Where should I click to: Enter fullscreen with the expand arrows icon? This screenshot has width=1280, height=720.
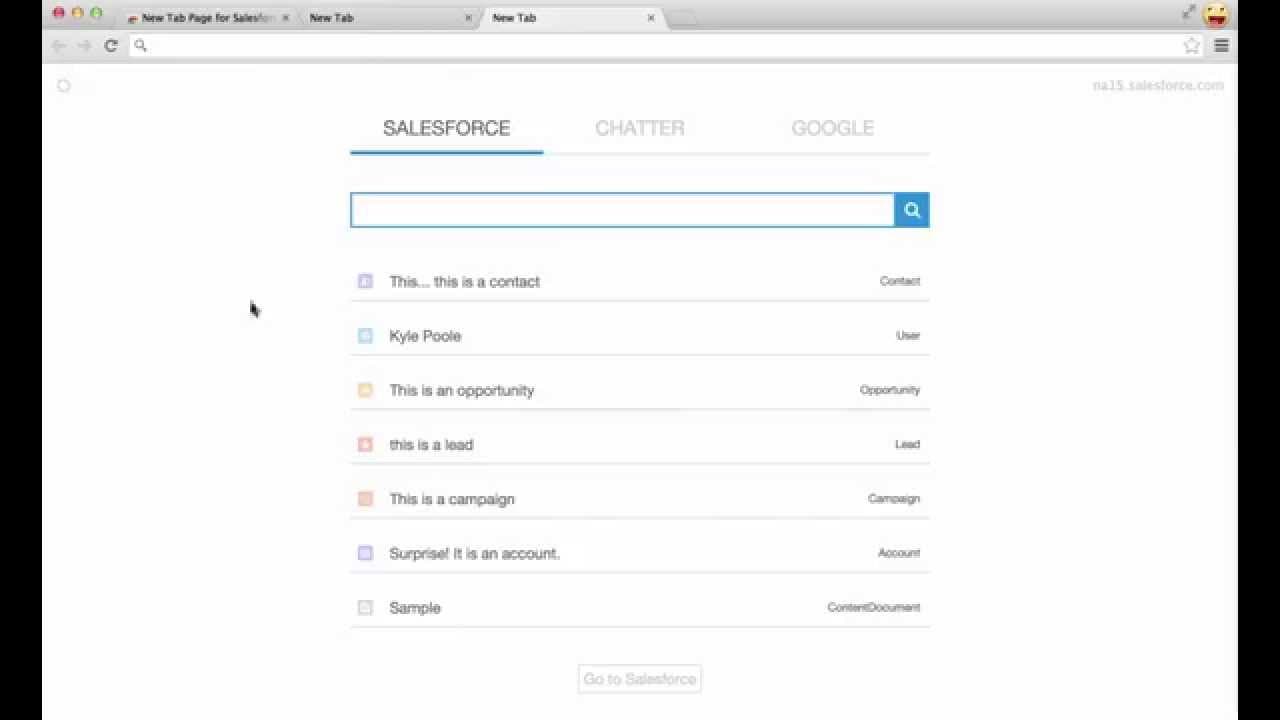tap(1188, 12)
